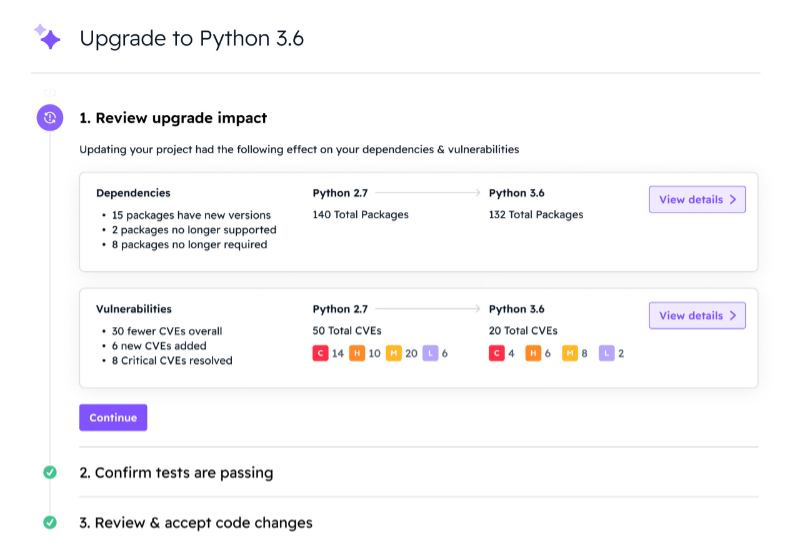Click green checkmark beside Review & accept code changes
Image resolution: width=800 pixels, height=559 pixels.
click(50, 522)
